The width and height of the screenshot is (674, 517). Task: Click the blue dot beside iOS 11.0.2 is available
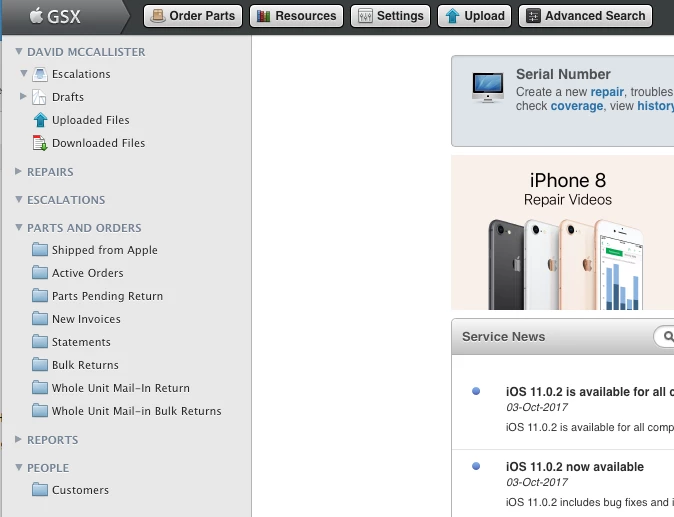(x=476, y=391)
